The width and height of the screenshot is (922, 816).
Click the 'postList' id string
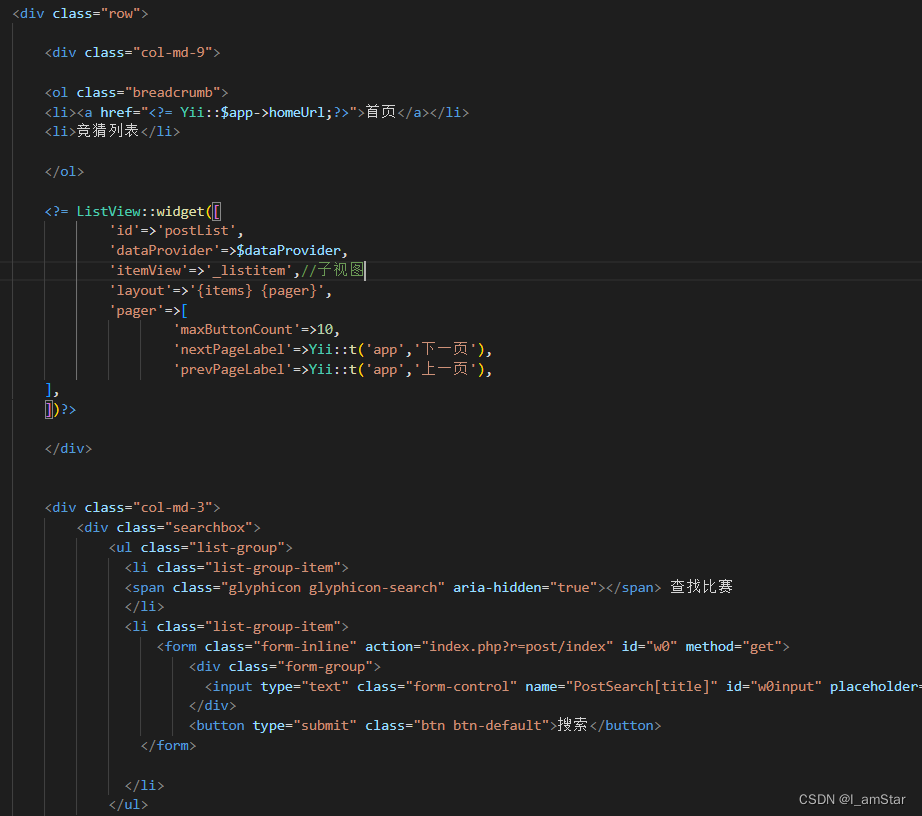pos(196,231)
